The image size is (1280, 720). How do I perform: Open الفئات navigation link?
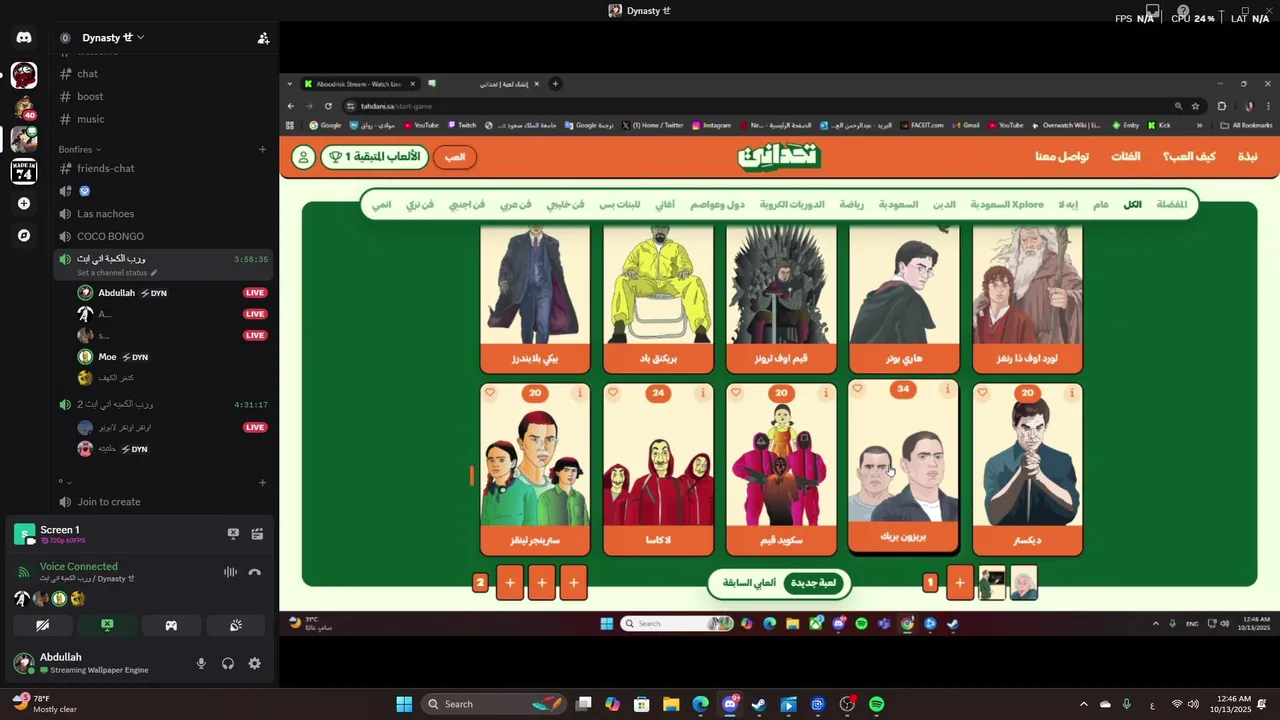click(x=1125, y=157)
